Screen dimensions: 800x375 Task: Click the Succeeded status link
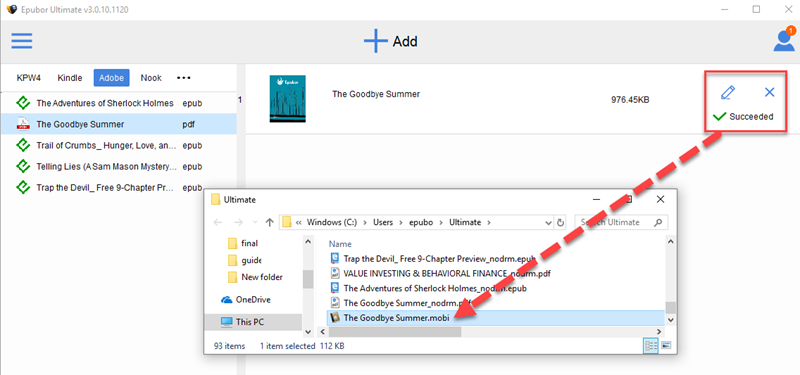[743, 116]
